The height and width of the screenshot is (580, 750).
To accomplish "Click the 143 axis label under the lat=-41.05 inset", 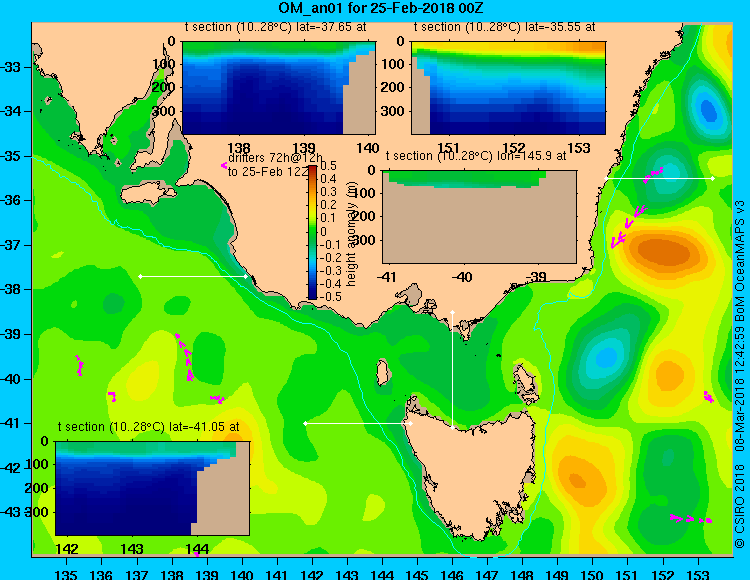I will (x=132, y=548).
